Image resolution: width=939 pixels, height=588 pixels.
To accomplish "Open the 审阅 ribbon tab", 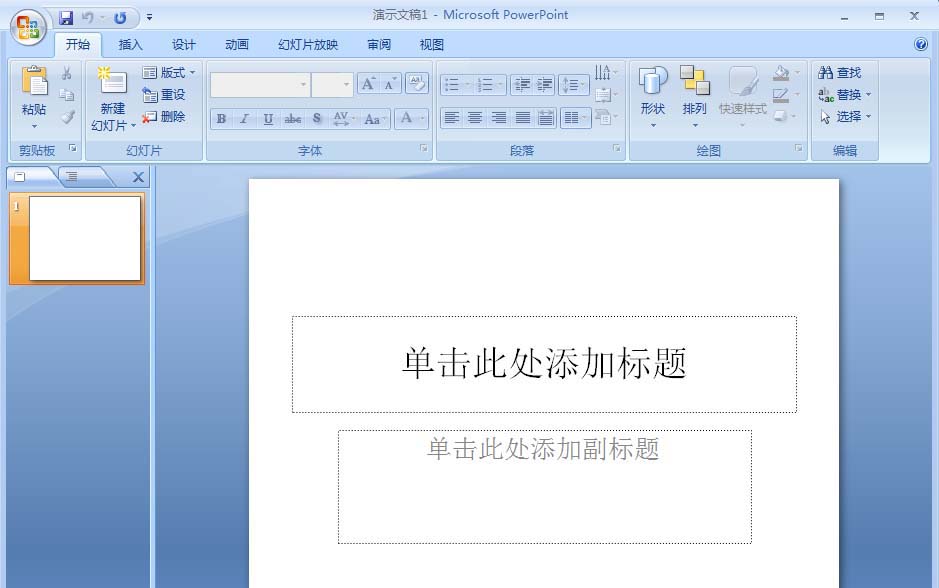I will (x=378, y=44).
